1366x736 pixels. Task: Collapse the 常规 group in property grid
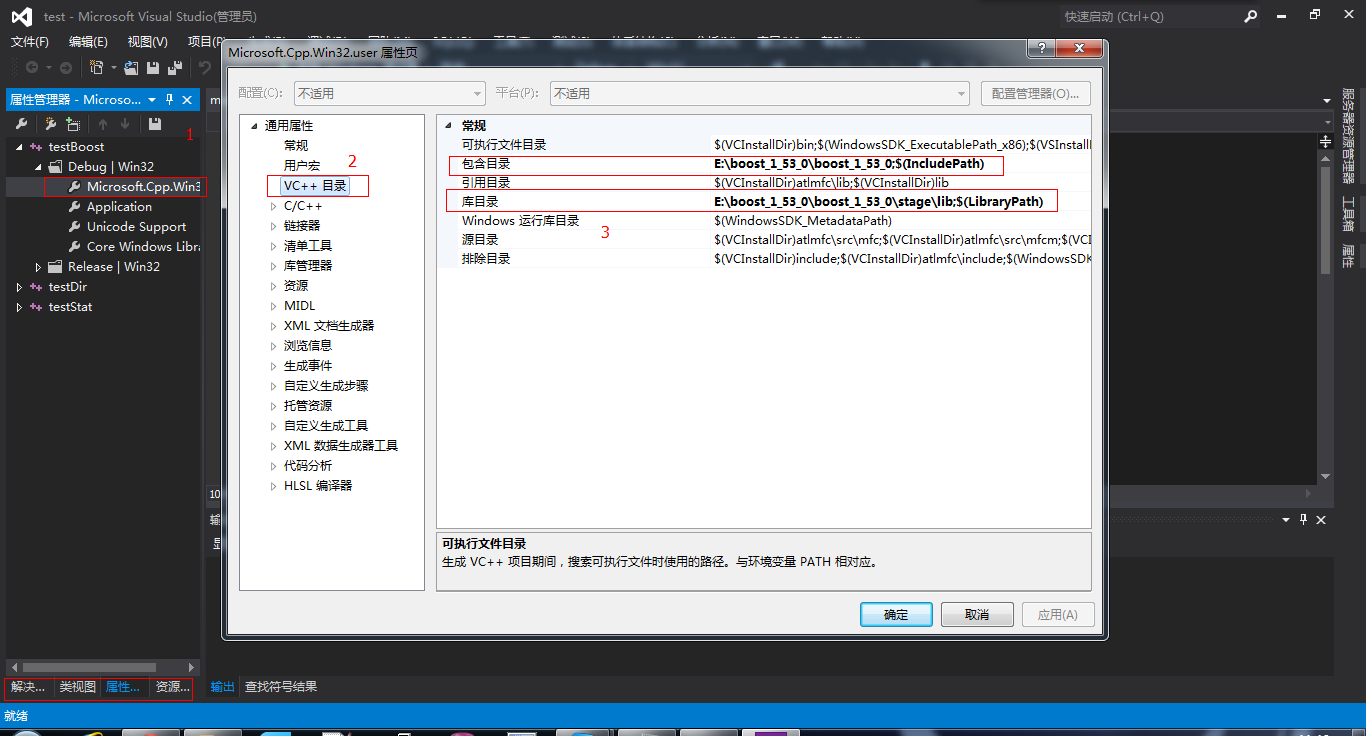pyautogui.click(x=449, y=126)
